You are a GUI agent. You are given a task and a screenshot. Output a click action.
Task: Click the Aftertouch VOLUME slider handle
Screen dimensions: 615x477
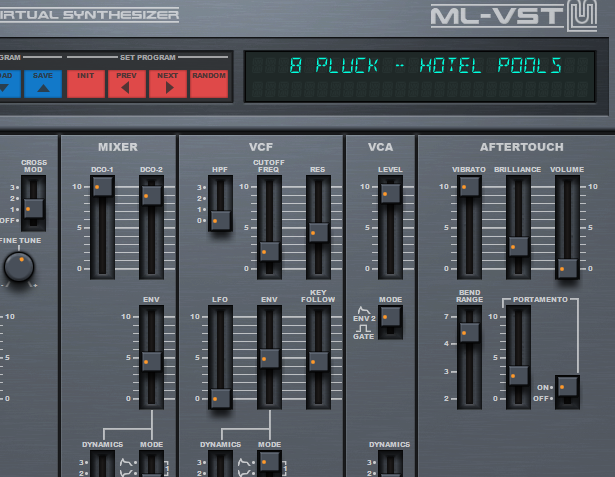pyautogui.click(x=568, y=269)
